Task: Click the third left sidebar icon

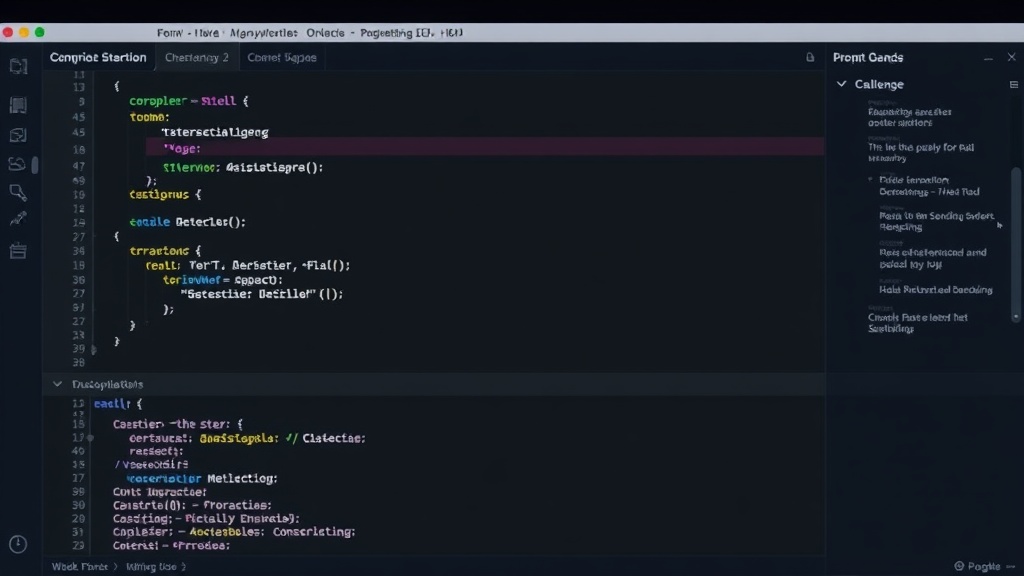Action: pos(18,135)
